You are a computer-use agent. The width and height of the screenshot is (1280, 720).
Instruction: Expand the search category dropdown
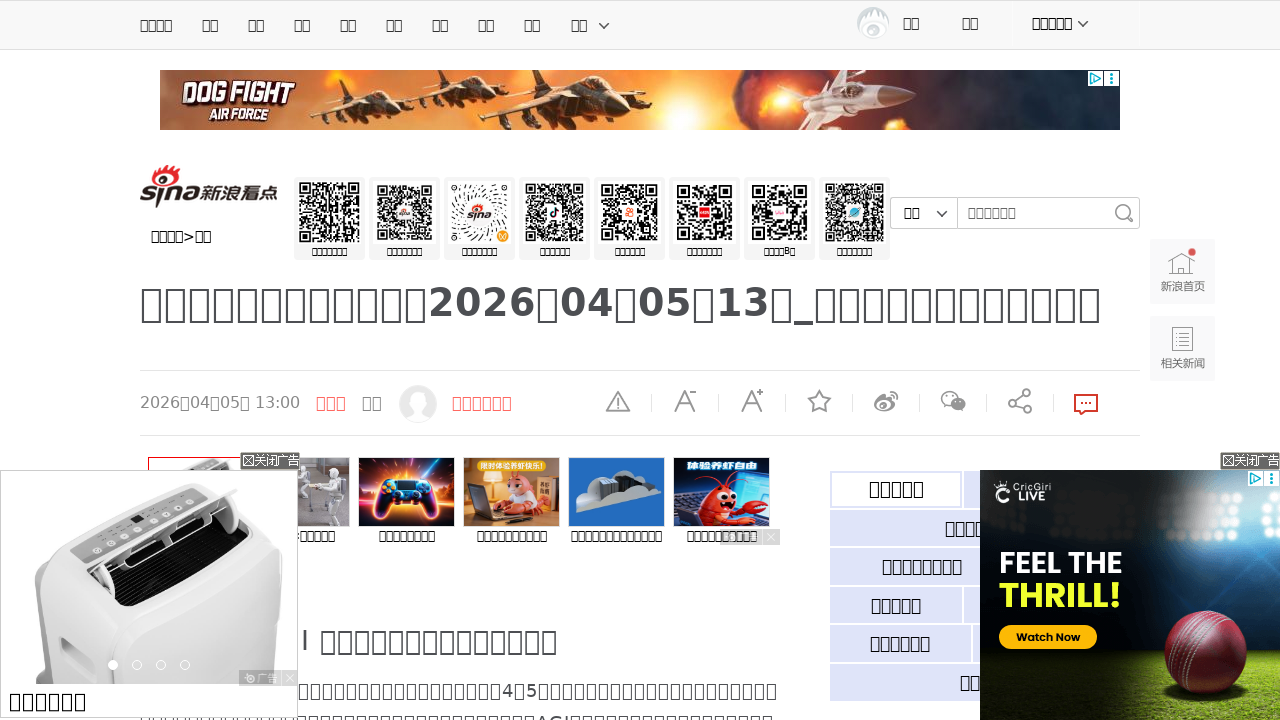(924, 213)
